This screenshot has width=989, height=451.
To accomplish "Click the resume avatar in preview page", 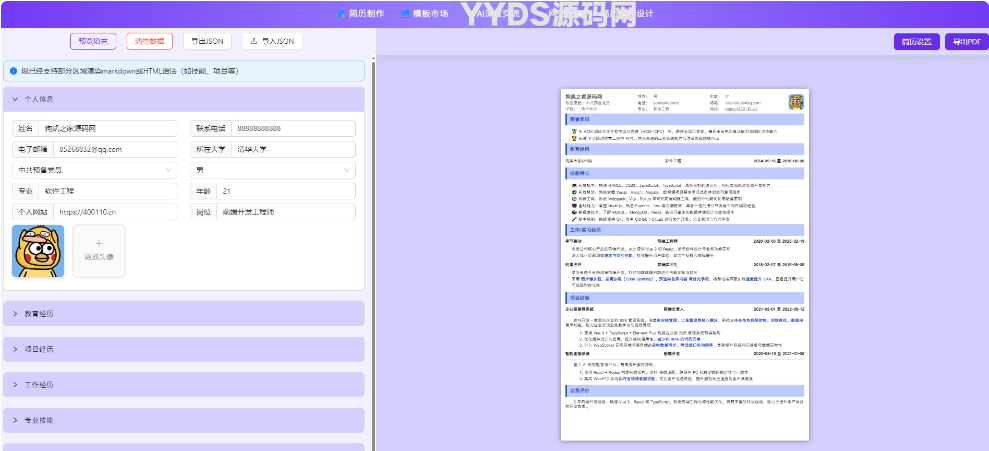I will point(796,102).
